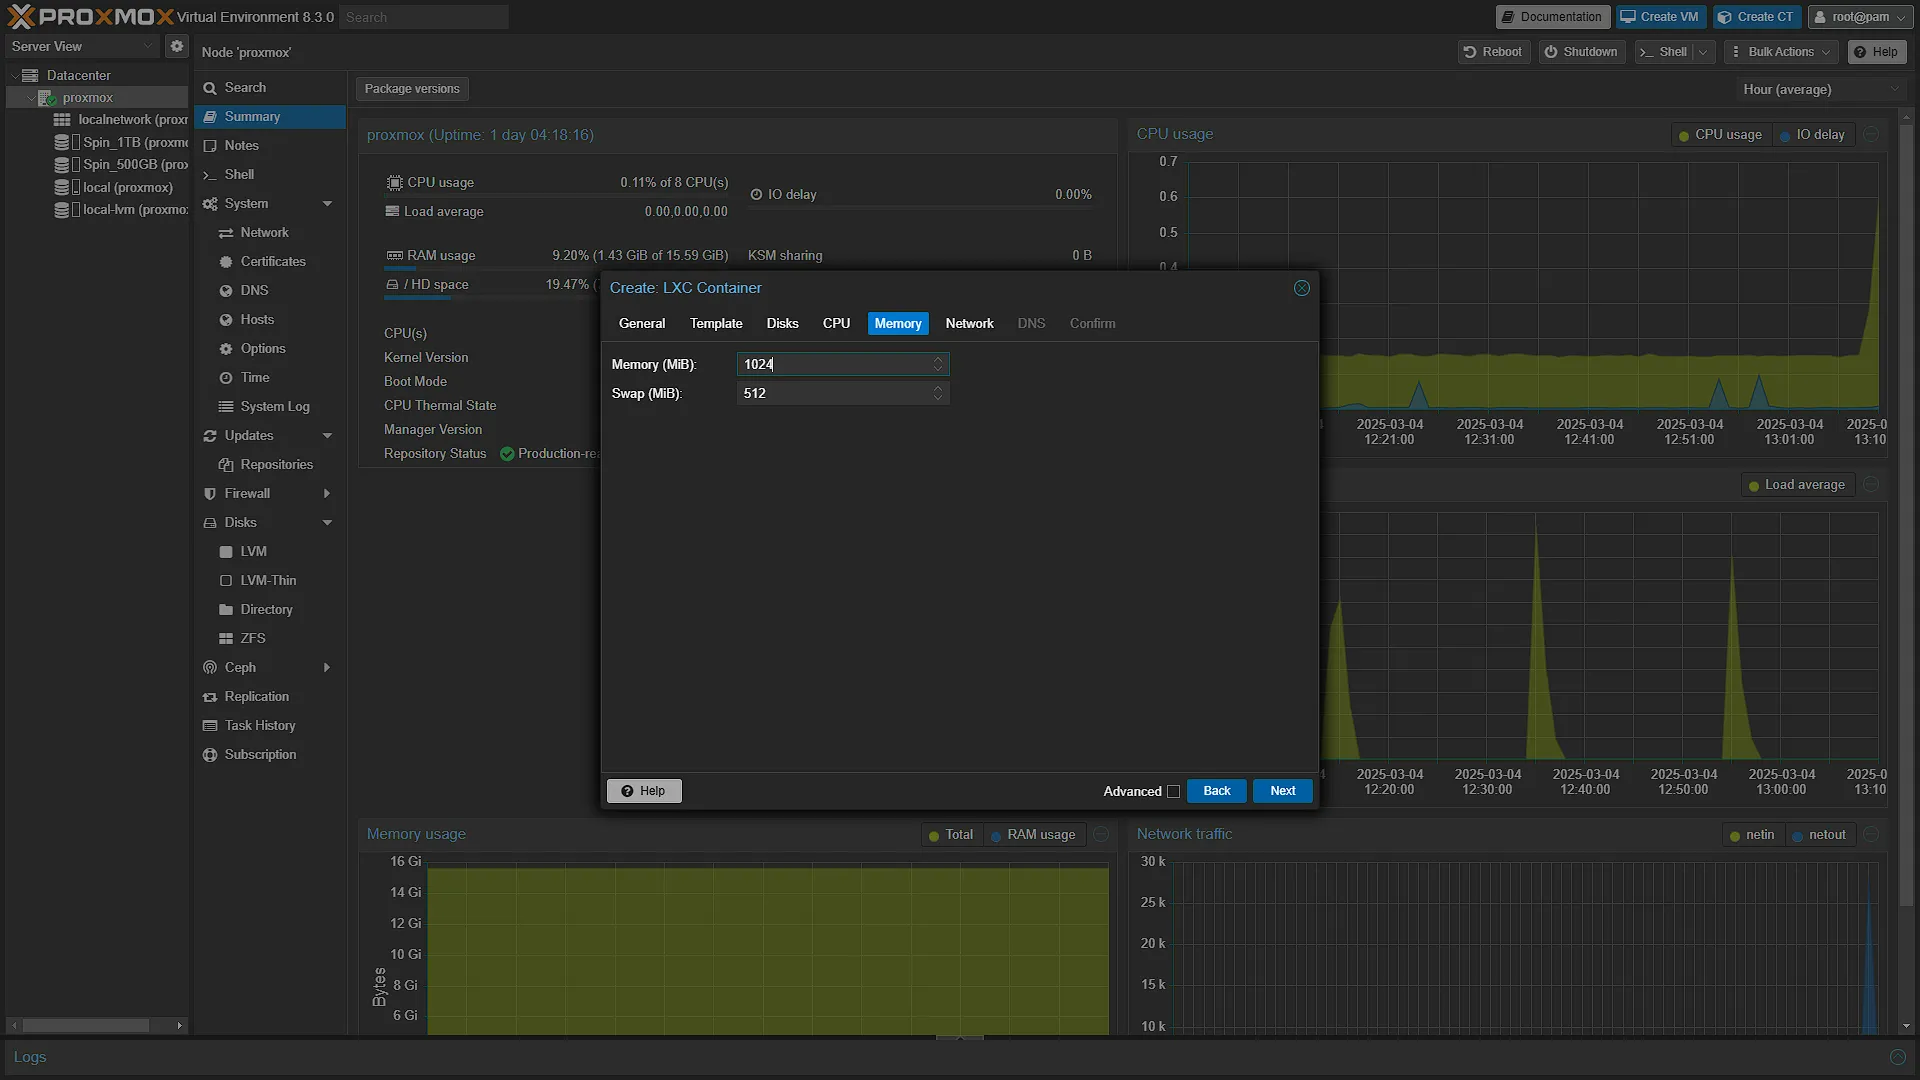Screen dimensions: 1920x1080
Task: Open the Network item under System
Action: tap(264, 232)
